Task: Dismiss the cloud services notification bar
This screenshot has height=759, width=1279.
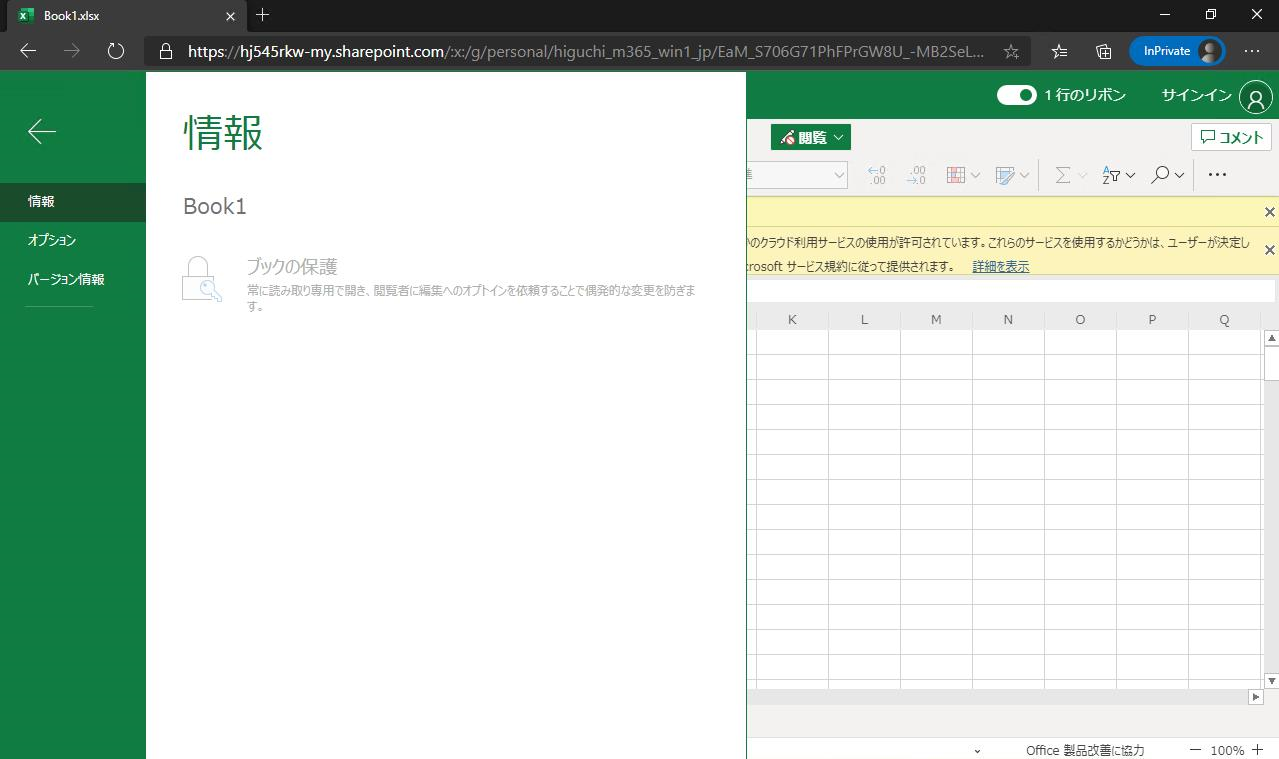Action: (1269, 249)
